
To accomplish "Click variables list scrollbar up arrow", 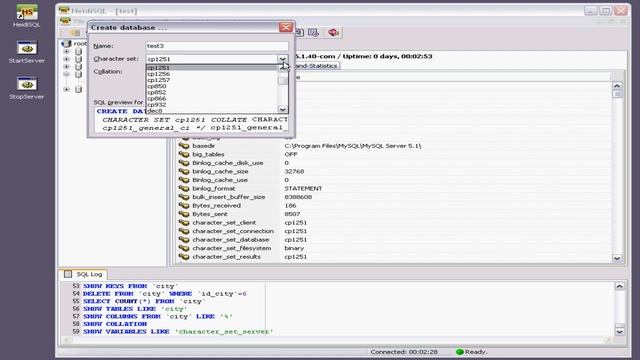I will click(x=617, y=86).
